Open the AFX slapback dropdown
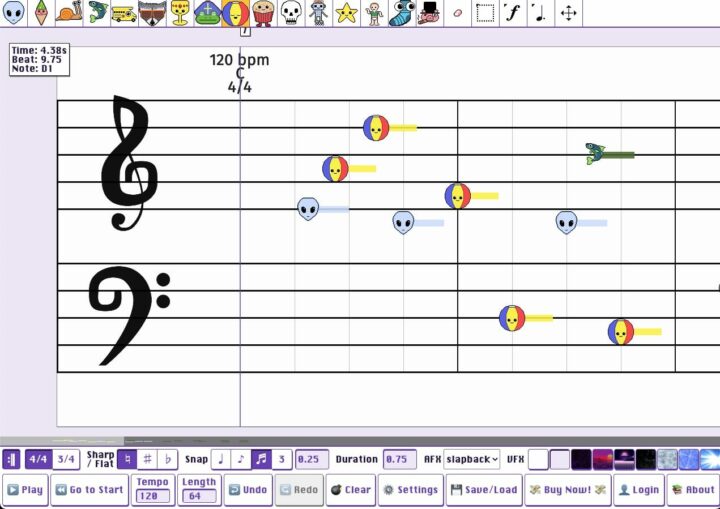The image size is (720, 509). click(471, 459)
